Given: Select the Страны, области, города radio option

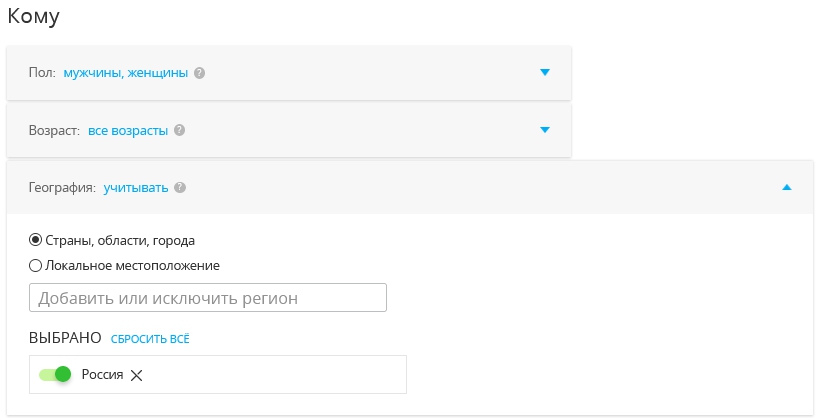Looking at the screenshot, I should point(35,240).
